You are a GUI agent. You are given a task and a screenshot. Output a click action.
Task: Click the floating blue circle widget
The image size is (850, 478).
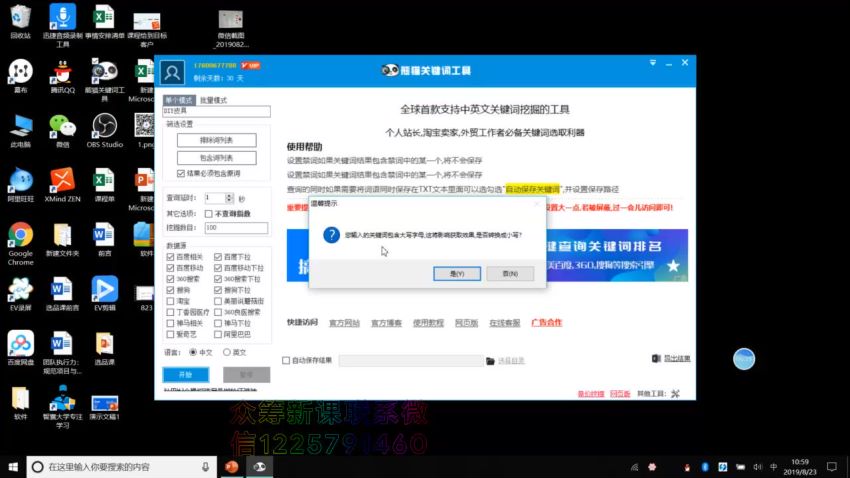pyautogui.click(x=744, y=359)
